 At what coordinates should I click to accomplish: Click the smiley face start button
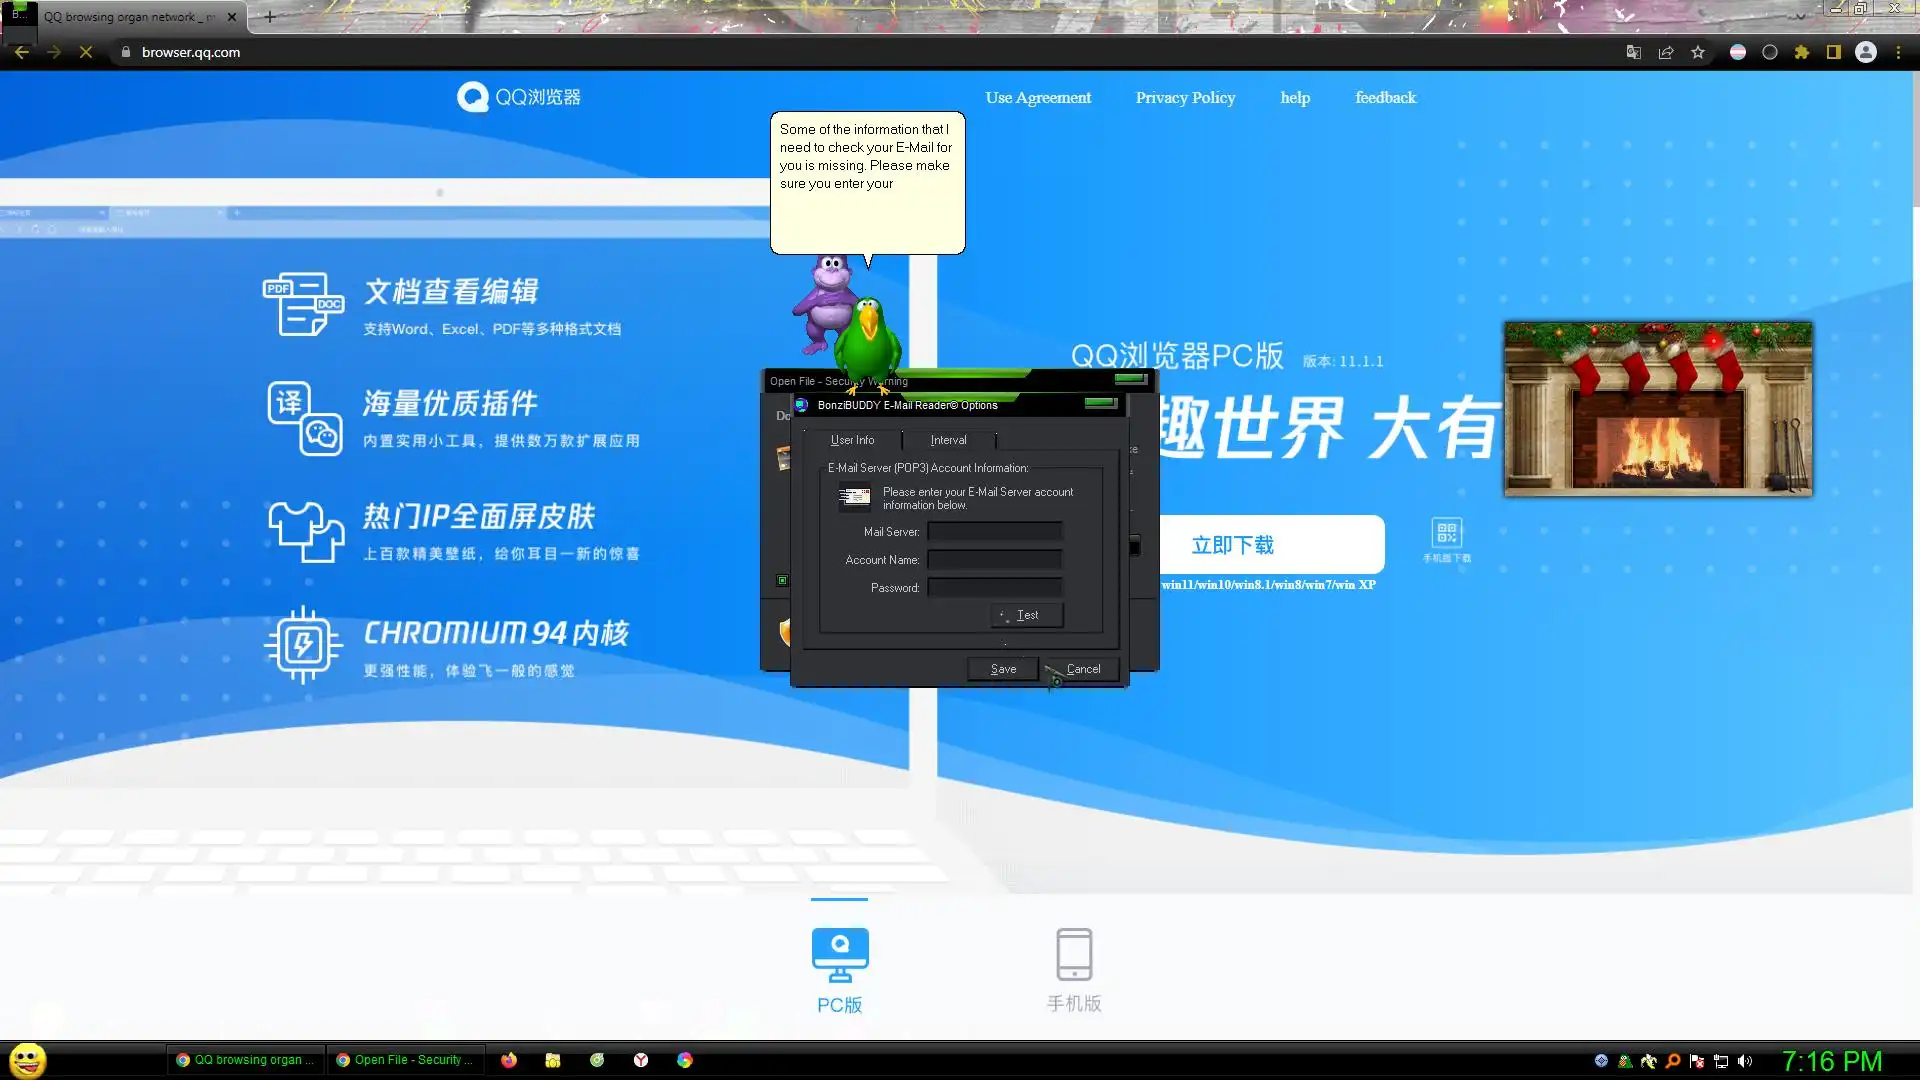click(28, 1060)
